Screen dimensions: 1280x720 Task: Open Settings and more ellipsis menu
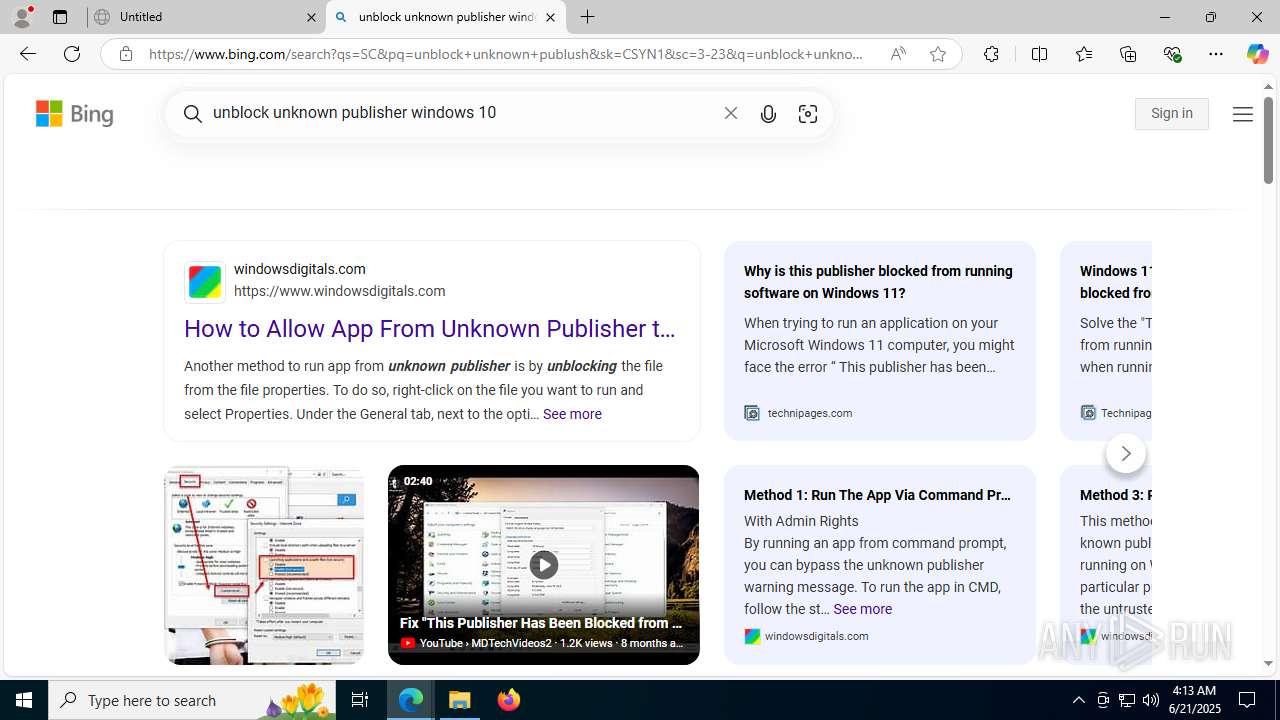click(1215, 54)
